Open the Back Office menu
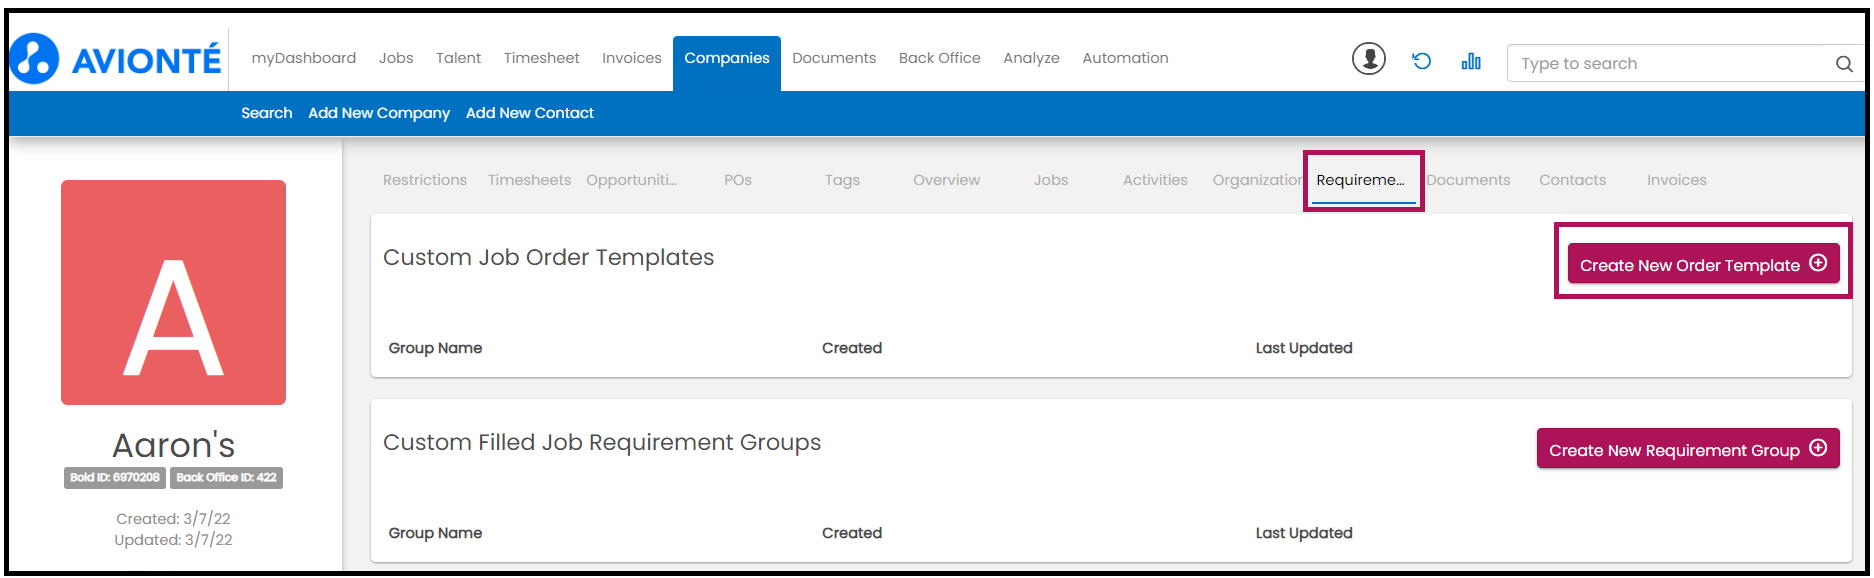 (940, 58)
